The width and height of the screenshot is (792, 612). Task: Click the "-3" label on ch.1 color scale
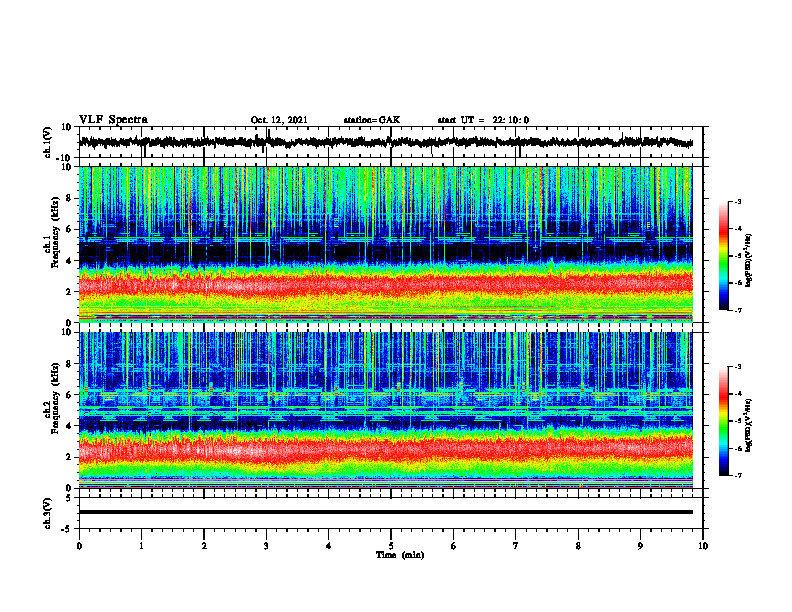point(737,201)
